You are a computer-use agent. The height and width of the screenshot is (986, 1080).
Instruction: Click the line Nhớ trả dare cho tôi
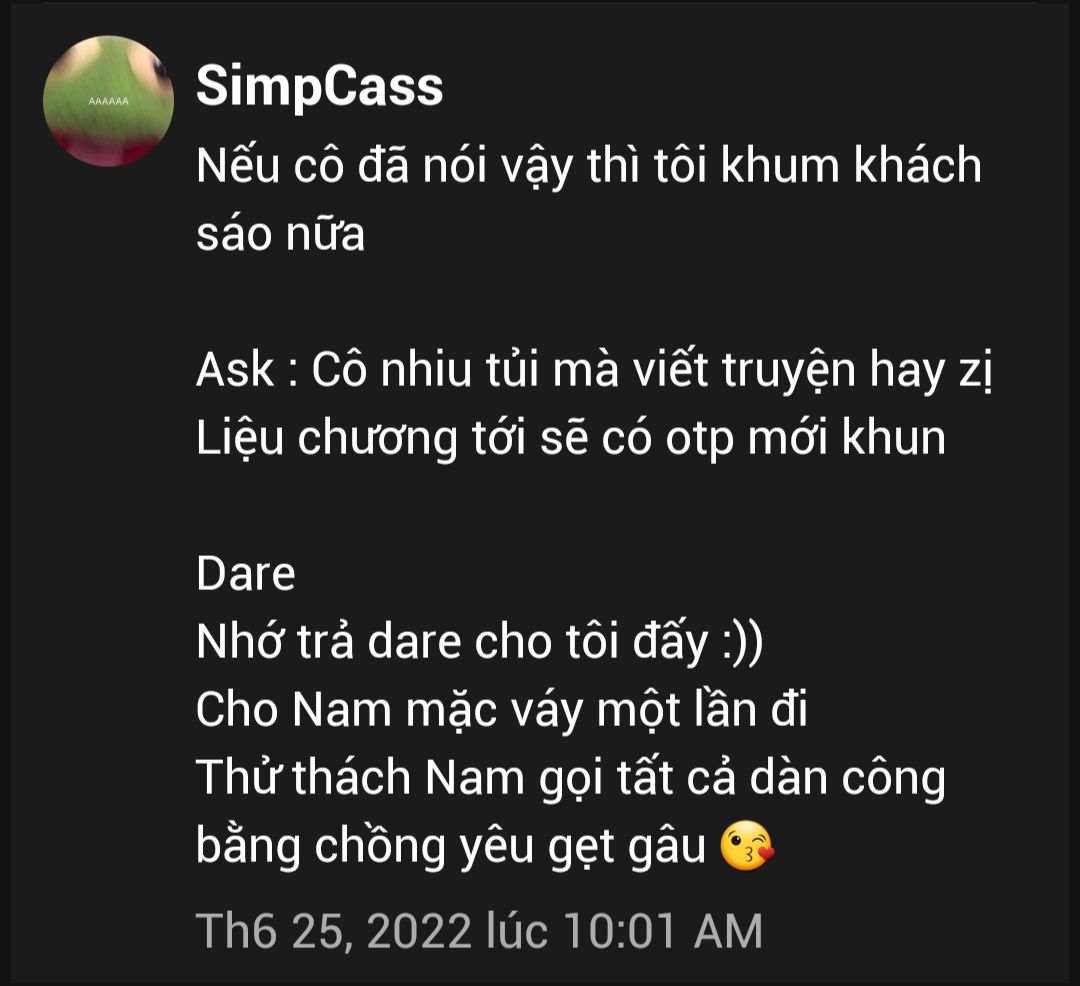(479, 642)
